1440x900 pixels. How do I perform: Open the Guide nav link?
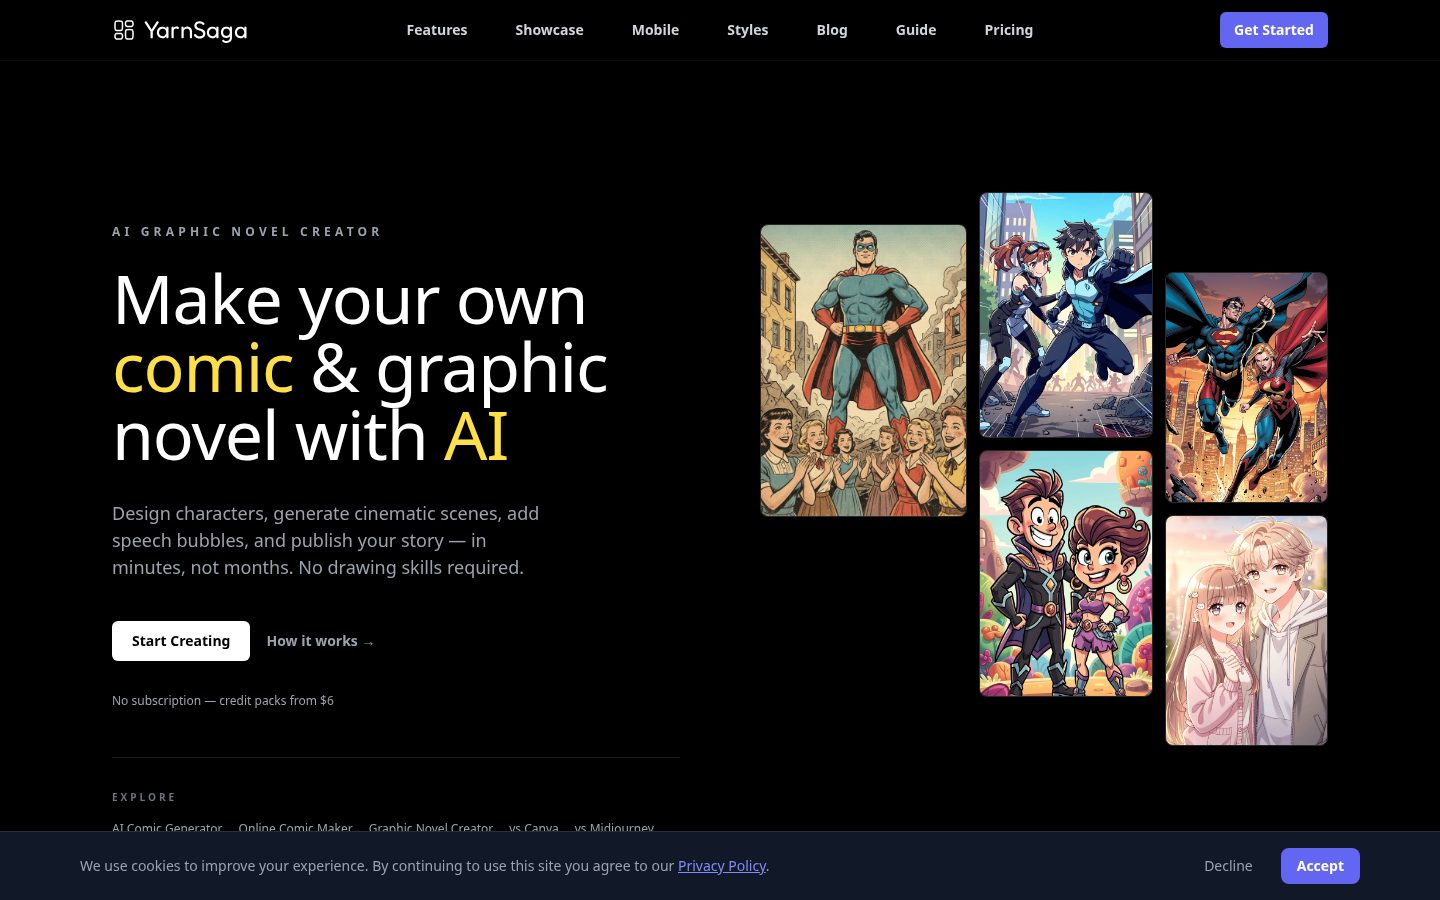[916, 30]
